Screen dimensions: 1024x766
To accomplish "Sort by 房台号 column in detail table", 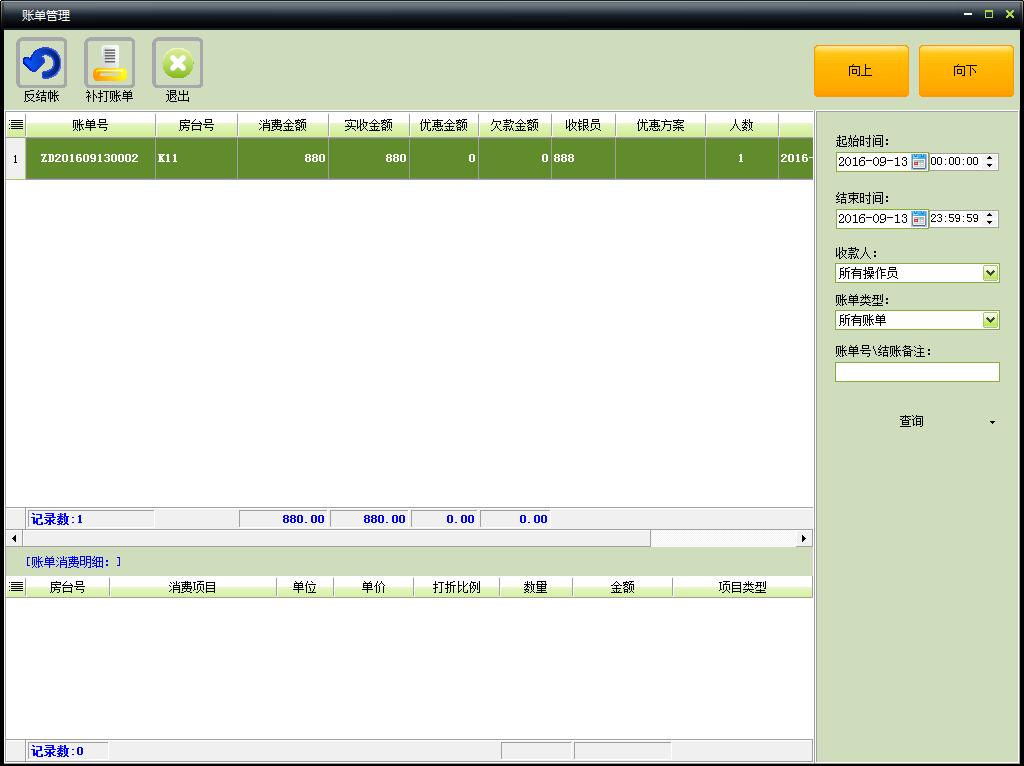I will tap(67, 587).
